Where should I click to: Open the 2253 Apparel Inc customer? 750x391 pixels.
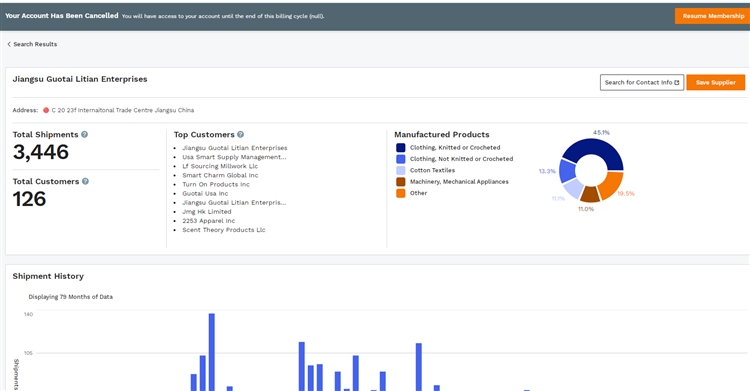click(209, 221)
